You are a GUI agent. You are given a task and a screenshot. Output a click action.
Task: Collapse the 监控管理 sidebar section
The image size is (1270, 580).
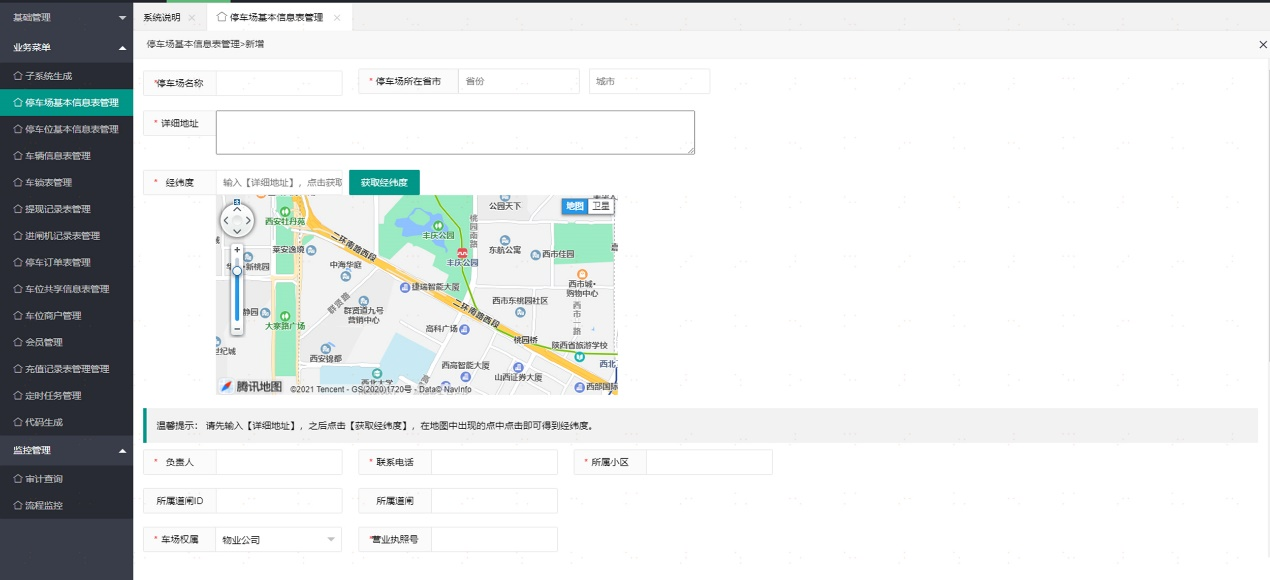pos(66,450)
